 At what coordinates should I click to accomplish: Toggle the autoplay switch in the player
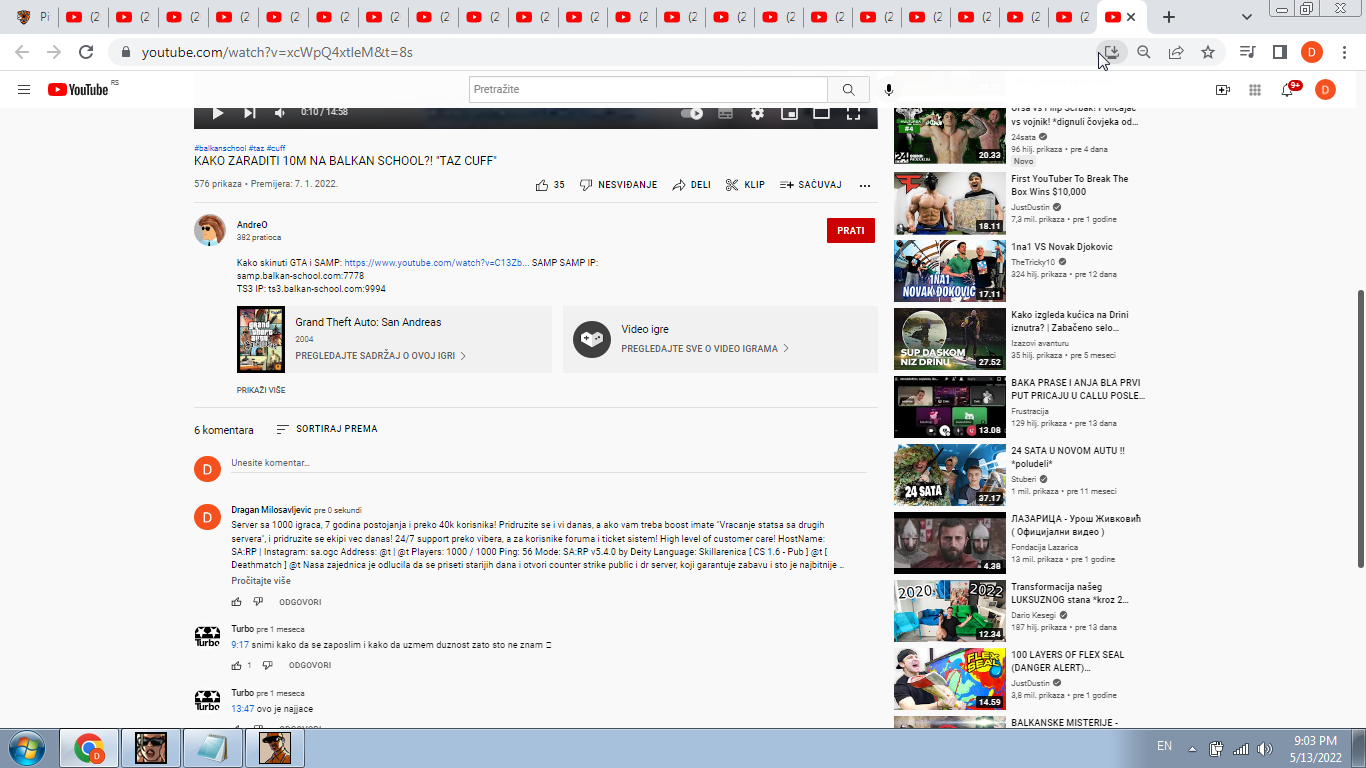point(692,113)
